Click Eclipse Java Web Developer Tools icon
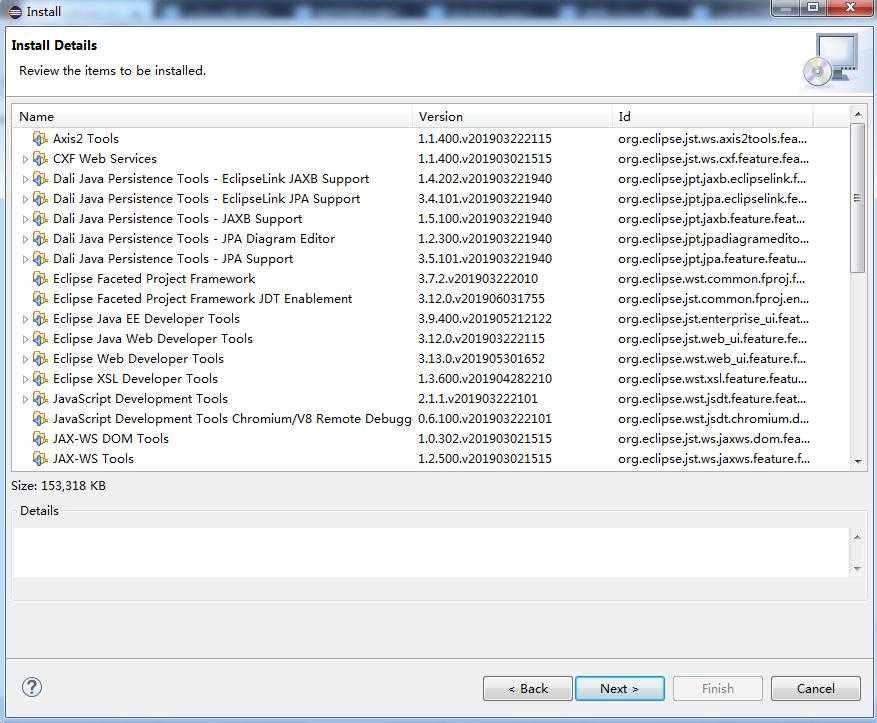This screenshot has height=723, width=877. tap(40, 338)
